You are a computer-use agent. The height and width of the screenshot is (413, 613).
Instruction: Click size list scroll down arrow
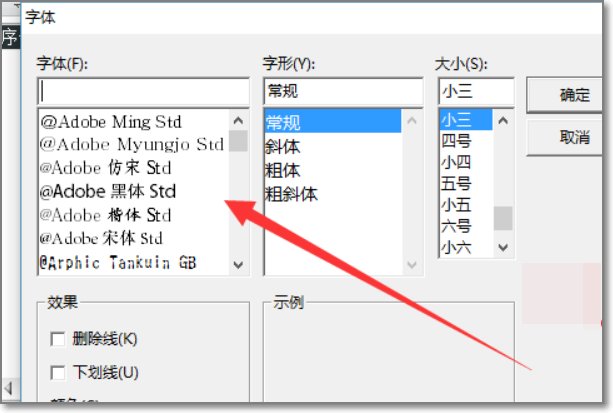(503, 247)
